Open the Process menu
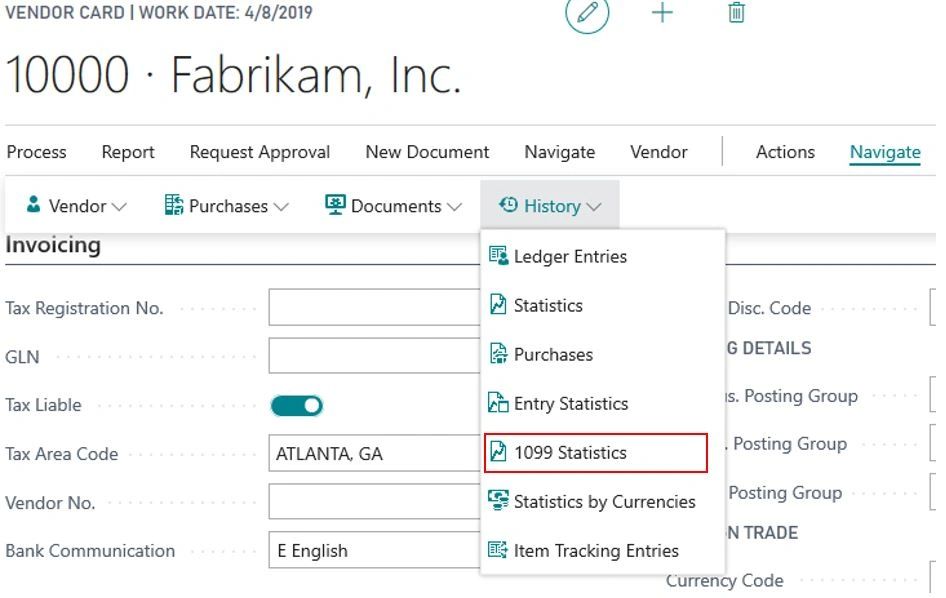Screen dimensions: 946x598 (36, 152)
